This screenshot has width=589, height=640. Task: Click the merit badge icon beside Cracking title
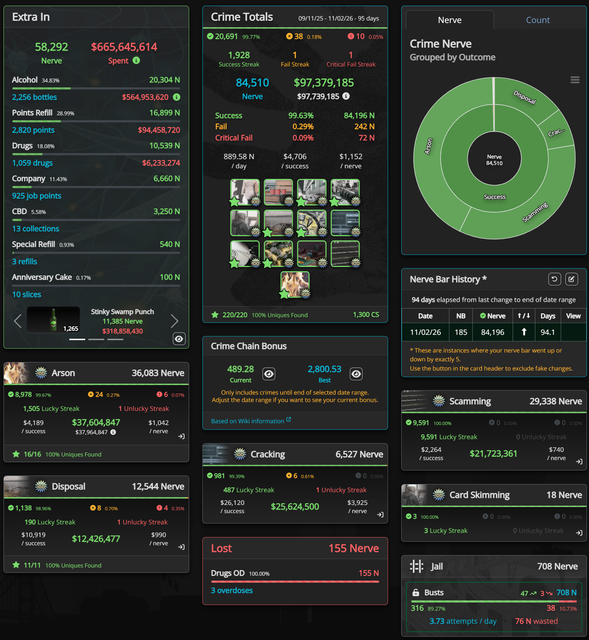(x=240, y=454)
